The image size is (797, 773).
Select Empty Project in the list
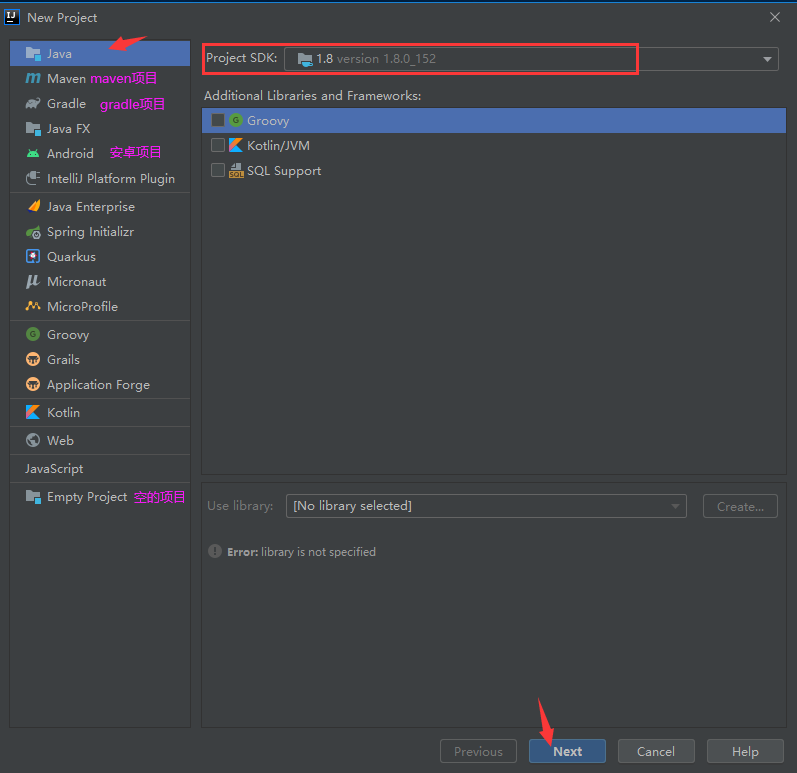(100, 497)
